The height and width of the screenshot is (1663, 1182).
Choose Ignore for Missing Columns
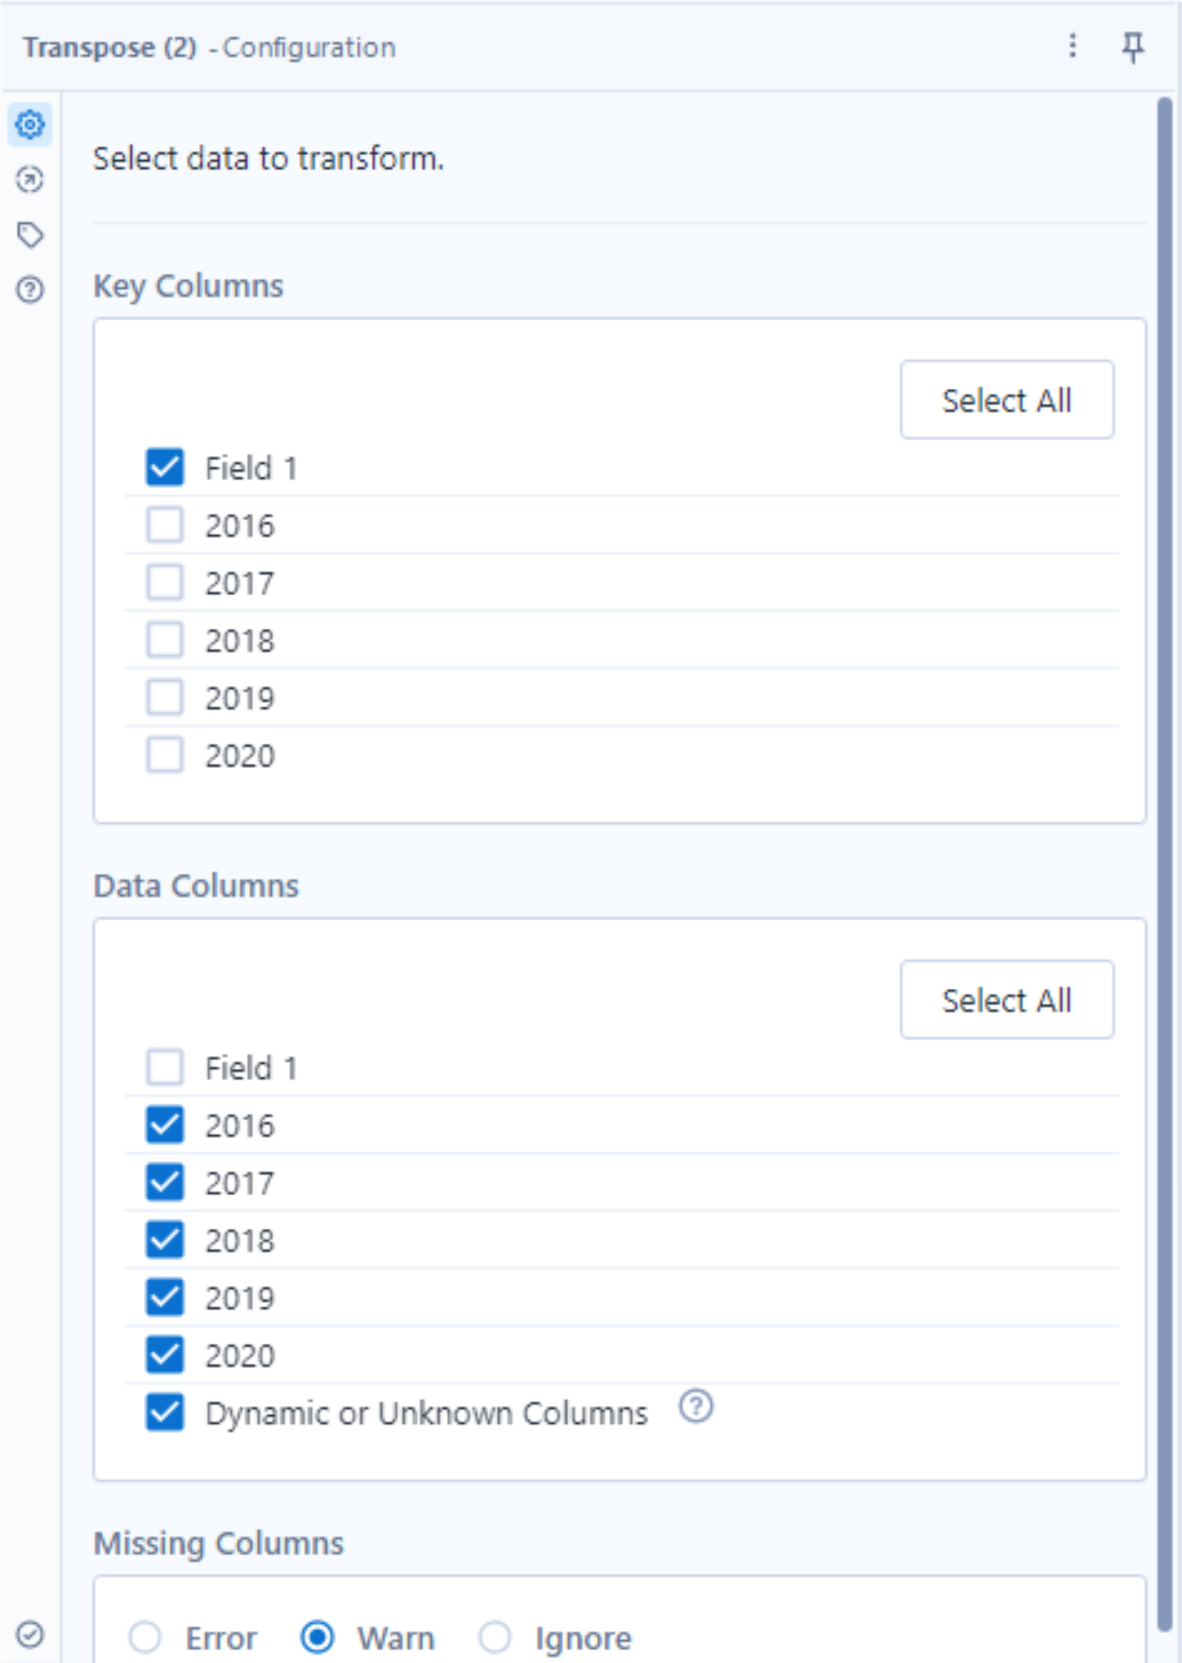[x=495, y=1637]
